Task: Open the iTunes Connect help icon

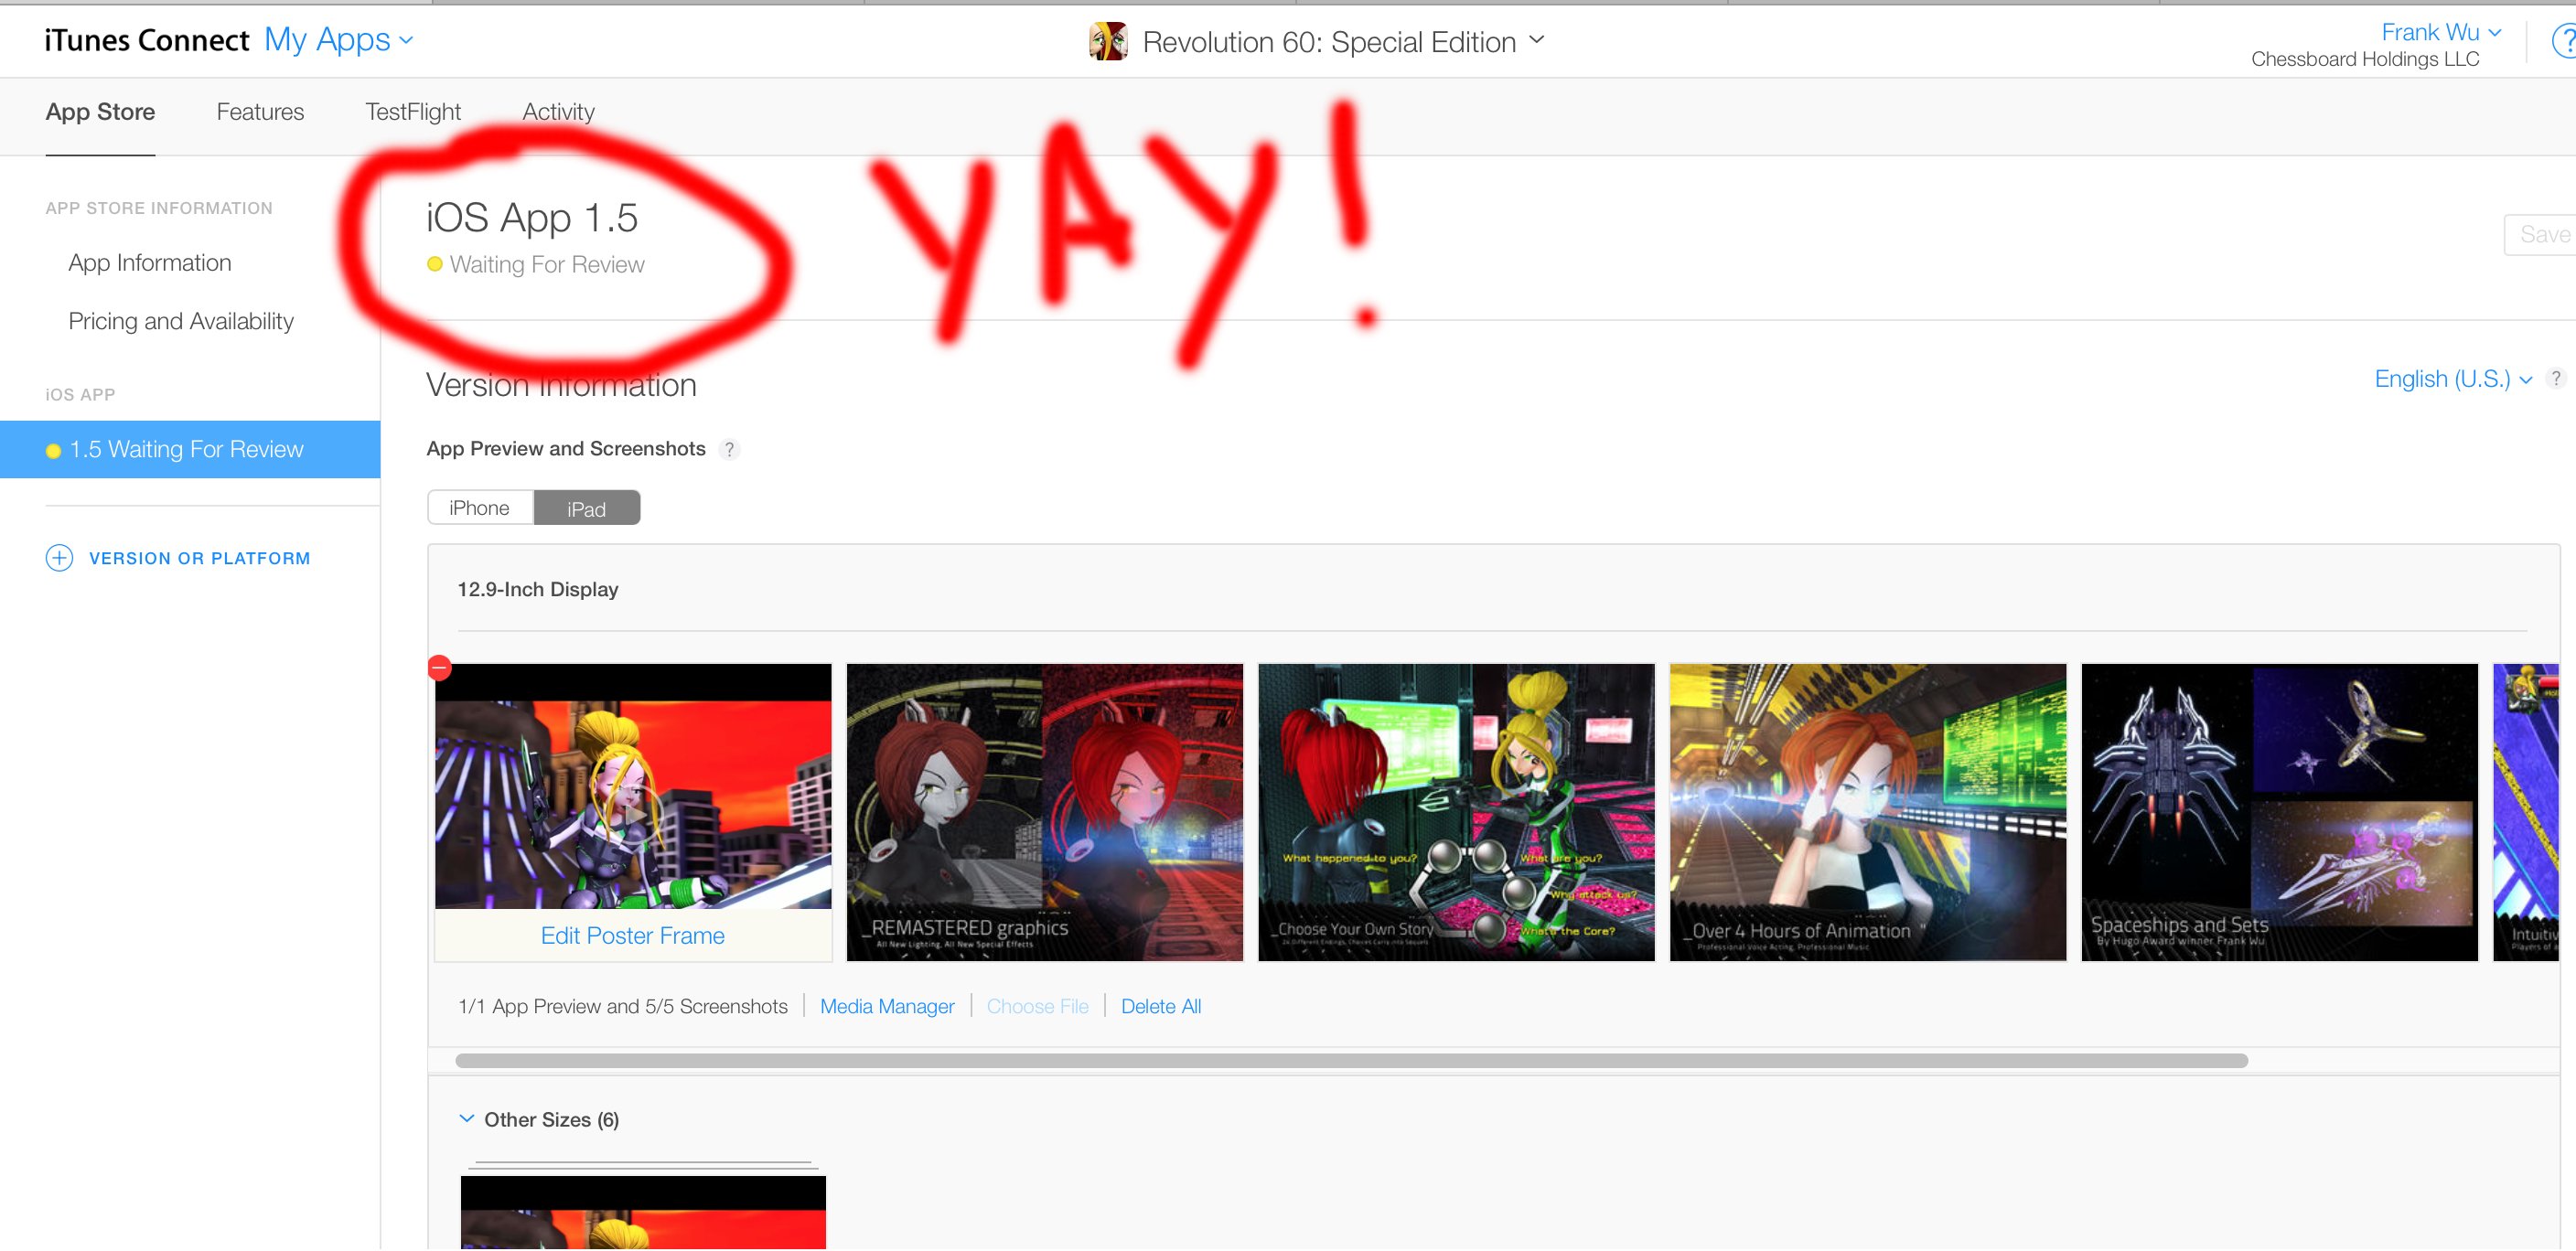Action: (2564, 42)
